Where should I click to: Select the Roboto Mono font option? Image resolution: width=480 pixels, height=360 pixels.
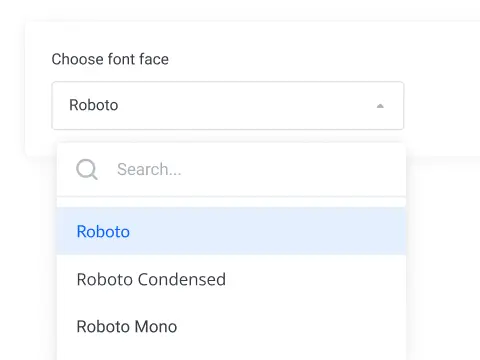pyautogui.click(x=231, y=326)
